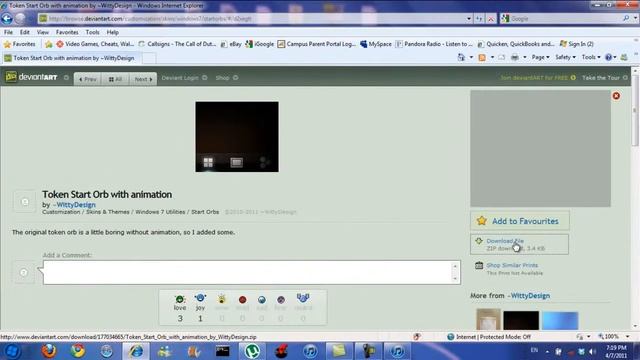Screen dimensions: 640x360
Task: Open the Start Orbs category link
Action: [205, 212]
